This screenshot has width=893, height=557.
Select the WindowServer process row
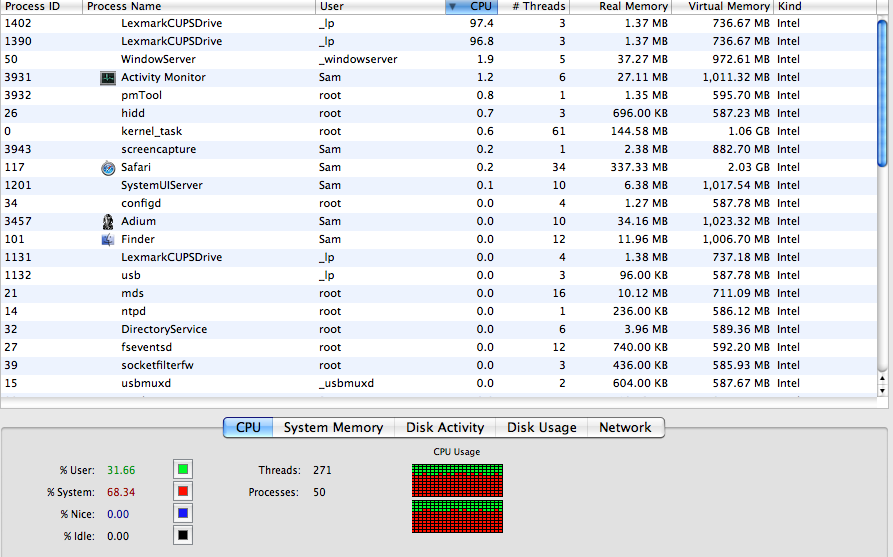[x=439, y=59]
